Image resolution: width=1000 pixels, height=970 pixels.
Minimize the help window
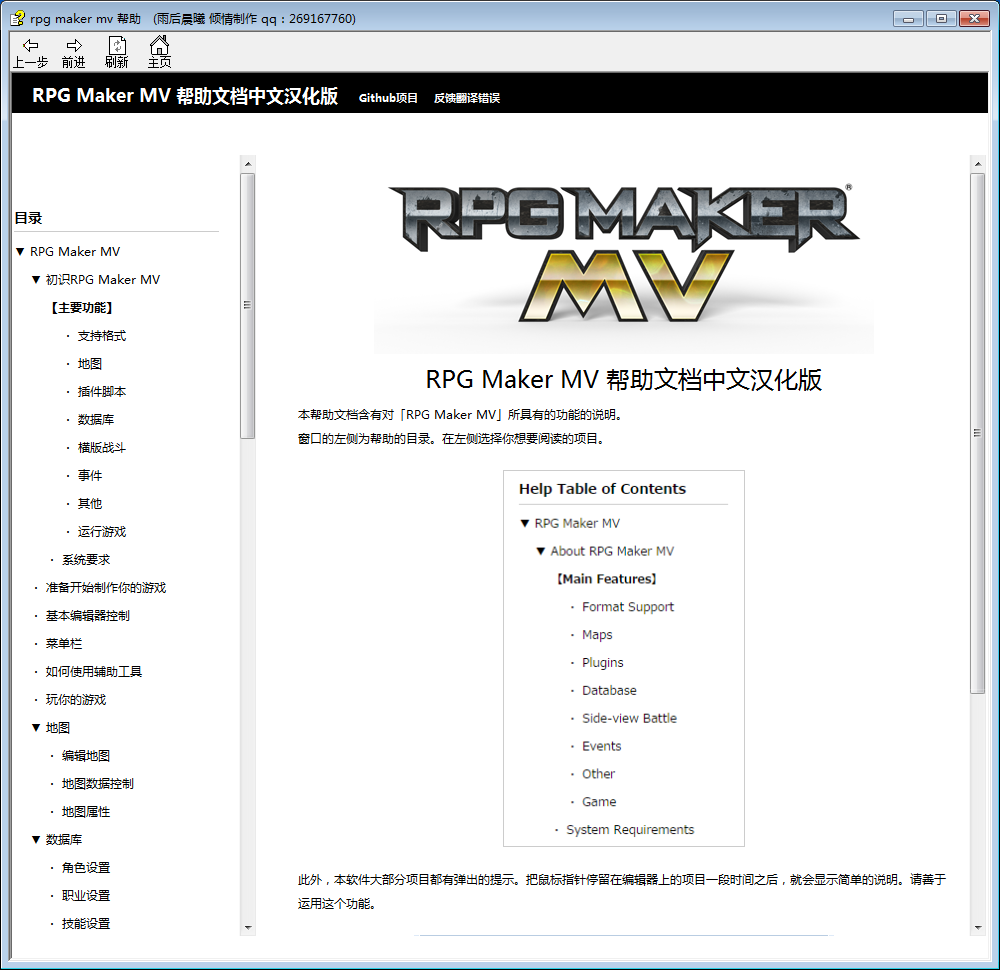click(908, 18)
